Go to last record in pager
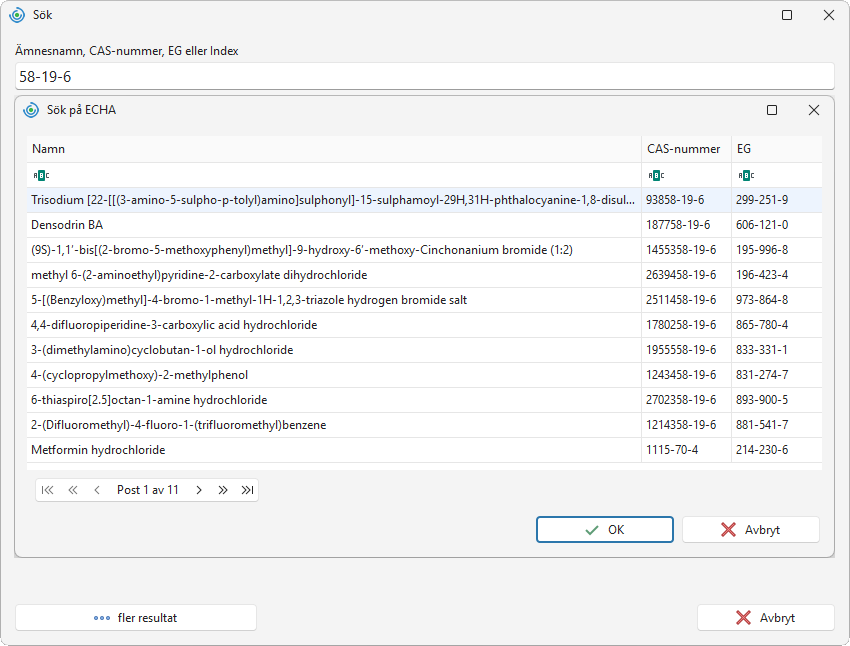The height and width of the screenshot is (646, 850). click(x=247, y=490)
